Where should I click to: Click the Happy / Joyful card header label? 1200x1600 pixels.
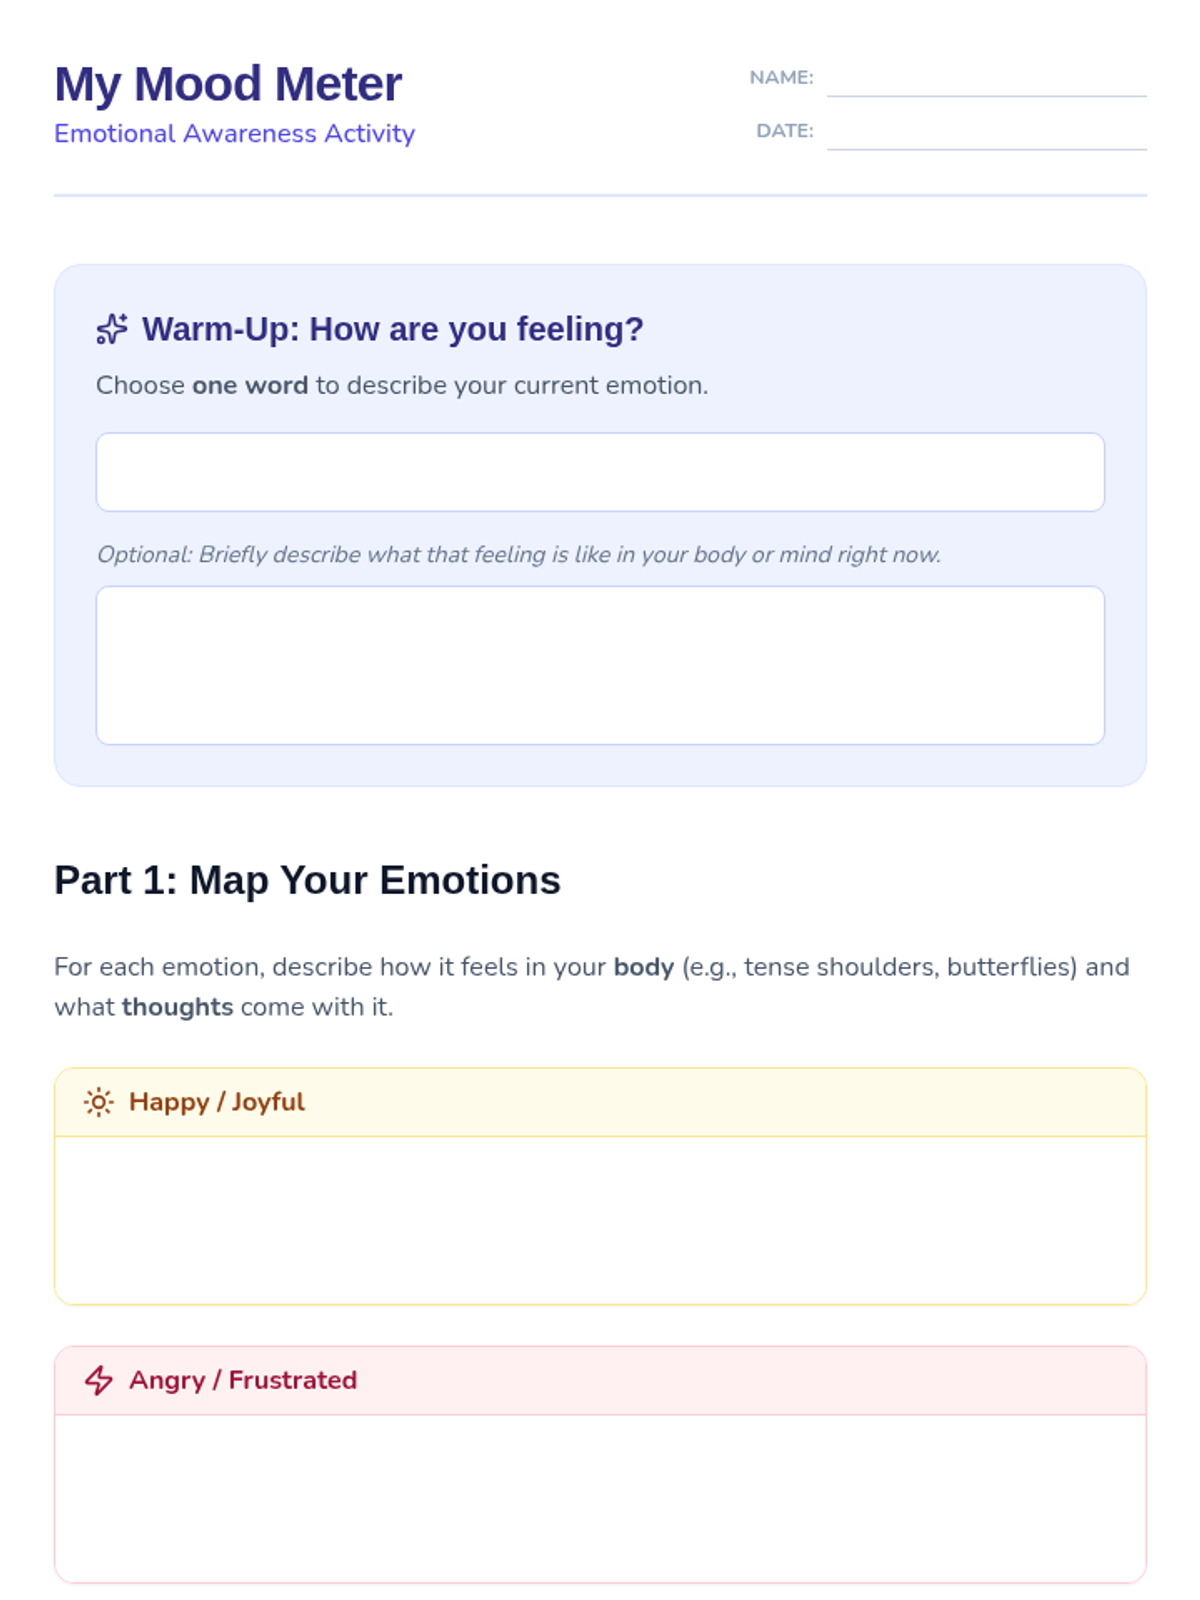point(216,1102)
